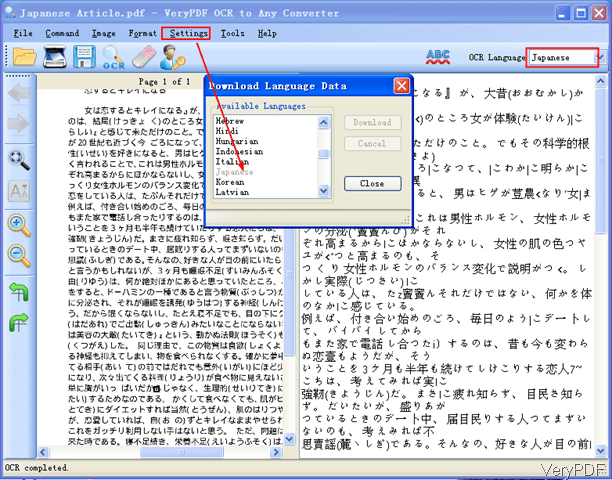Click left arrow of image horizontal scrollbar
Image resolution: width=612 pixels, height=480 pixels.
(43, 452)
